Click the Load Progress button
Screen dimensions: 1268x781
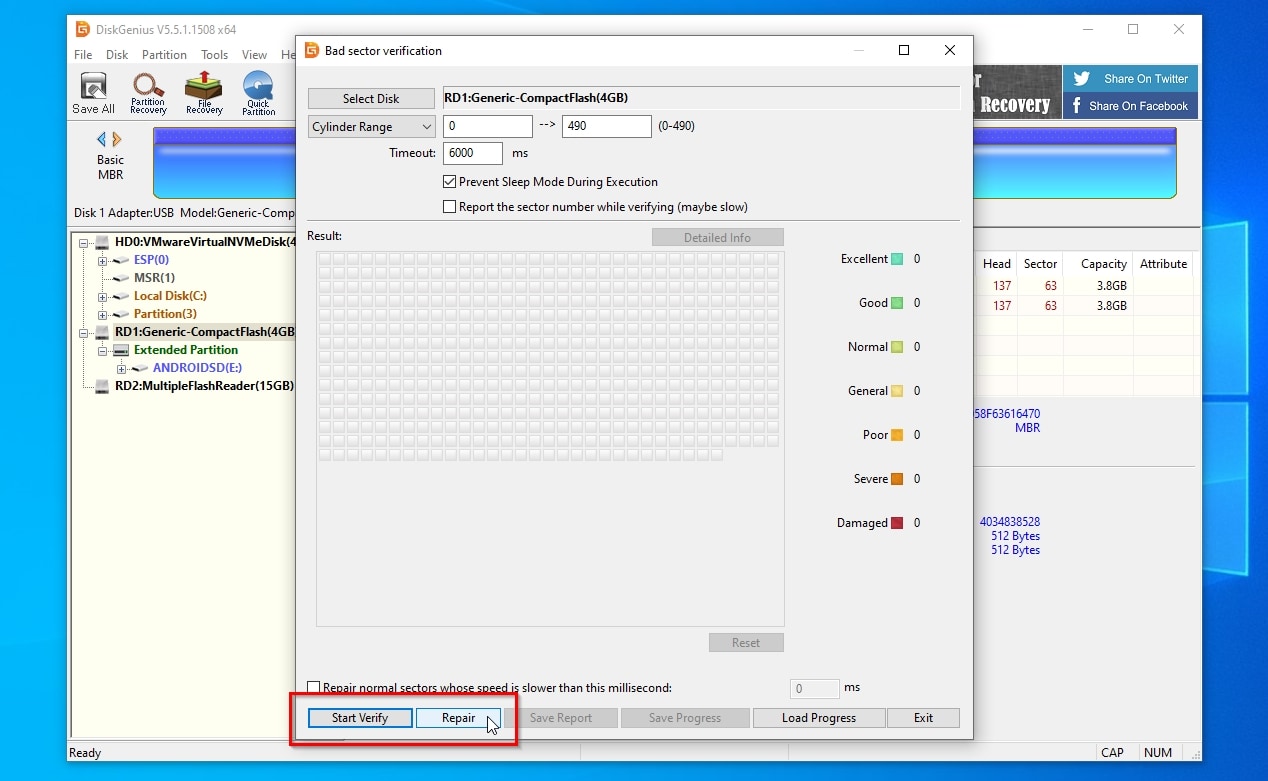tap(819, 718)
